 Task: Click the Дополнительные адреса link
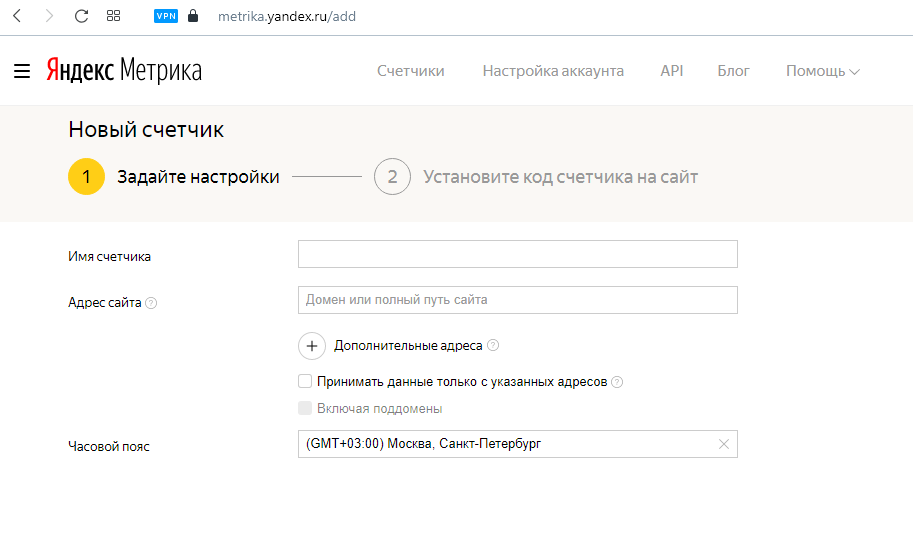tap(408, 346)
